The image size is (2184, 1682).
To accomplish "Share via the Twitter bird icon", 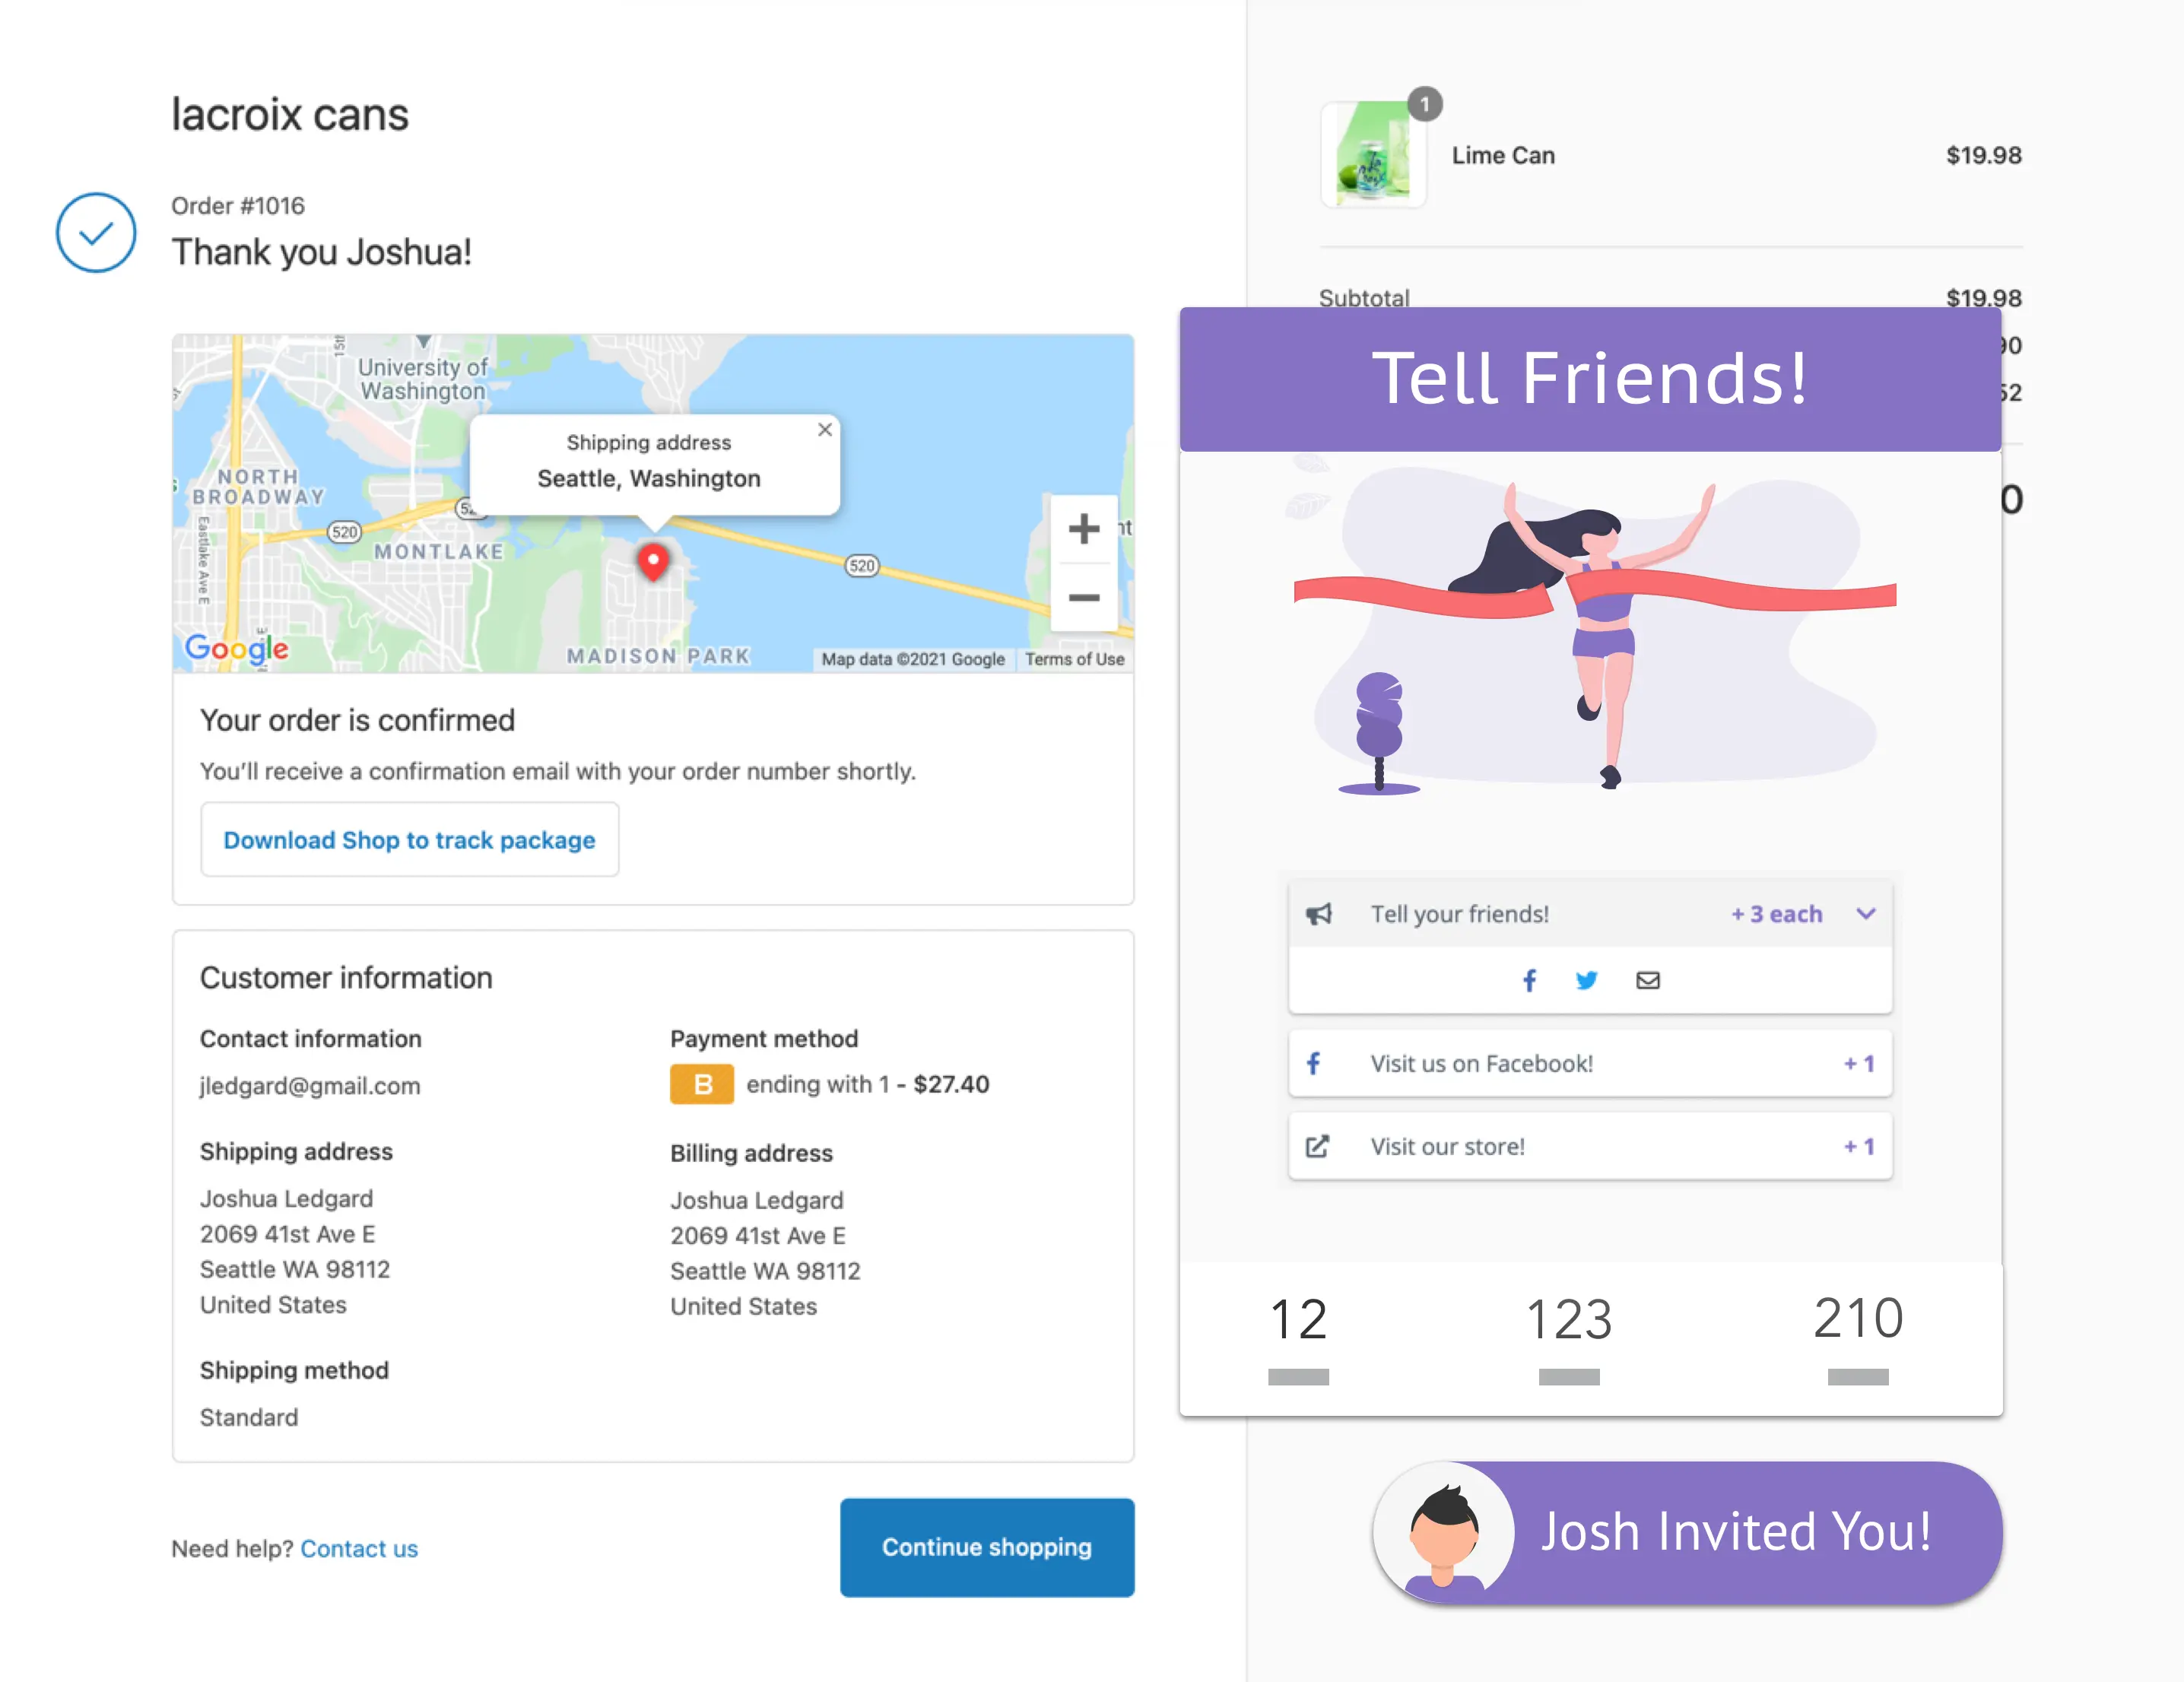I will [1586, 980].
